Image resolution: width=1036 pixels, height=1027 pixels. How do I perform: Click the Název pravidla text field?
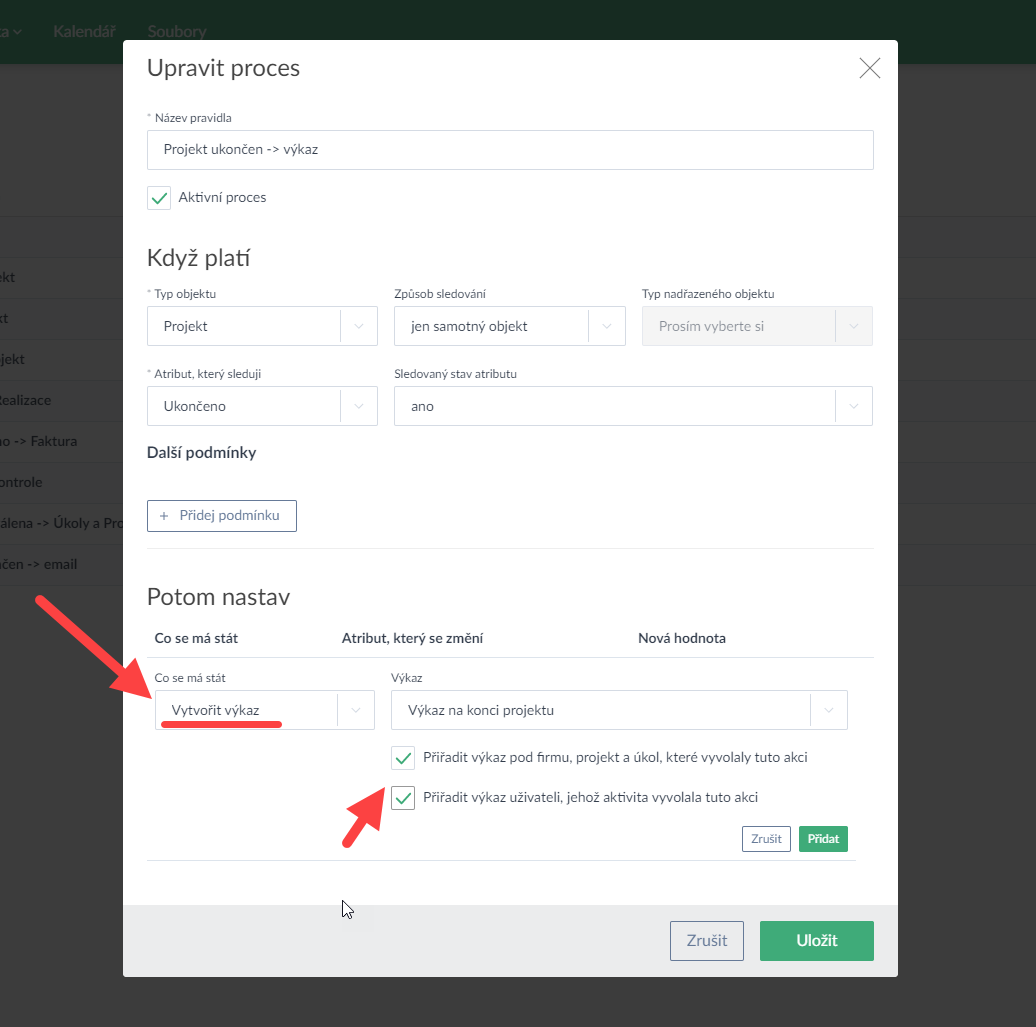[x=510, y=150]
